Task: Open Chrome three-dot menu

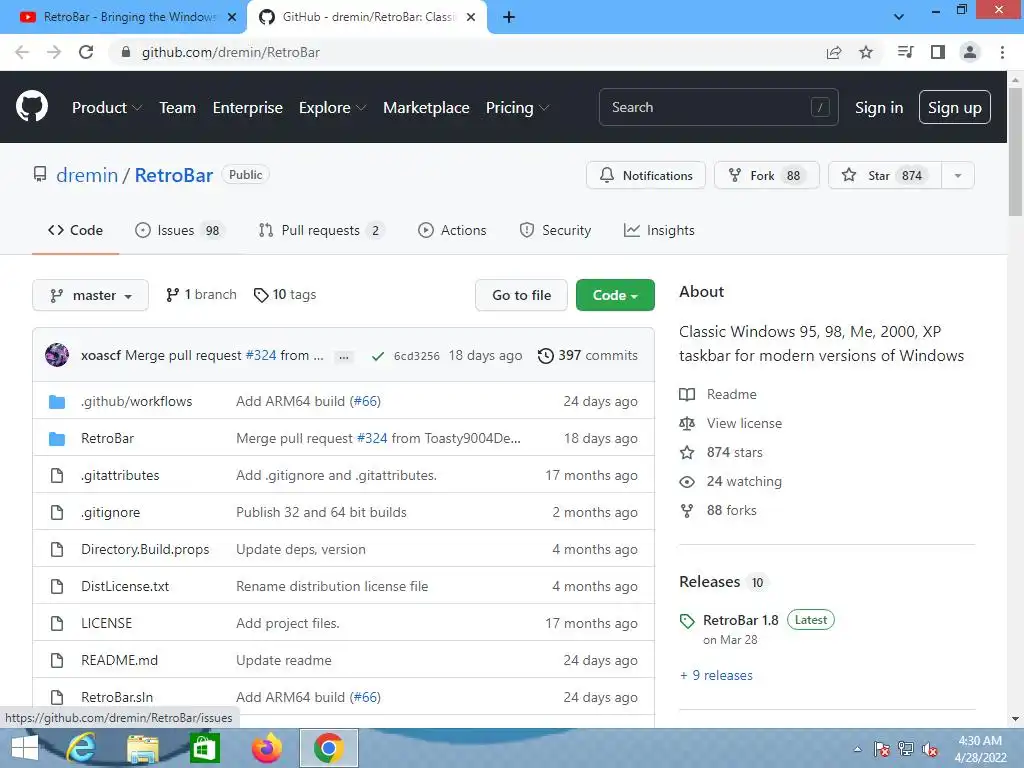Action: tap(1002, 52)
